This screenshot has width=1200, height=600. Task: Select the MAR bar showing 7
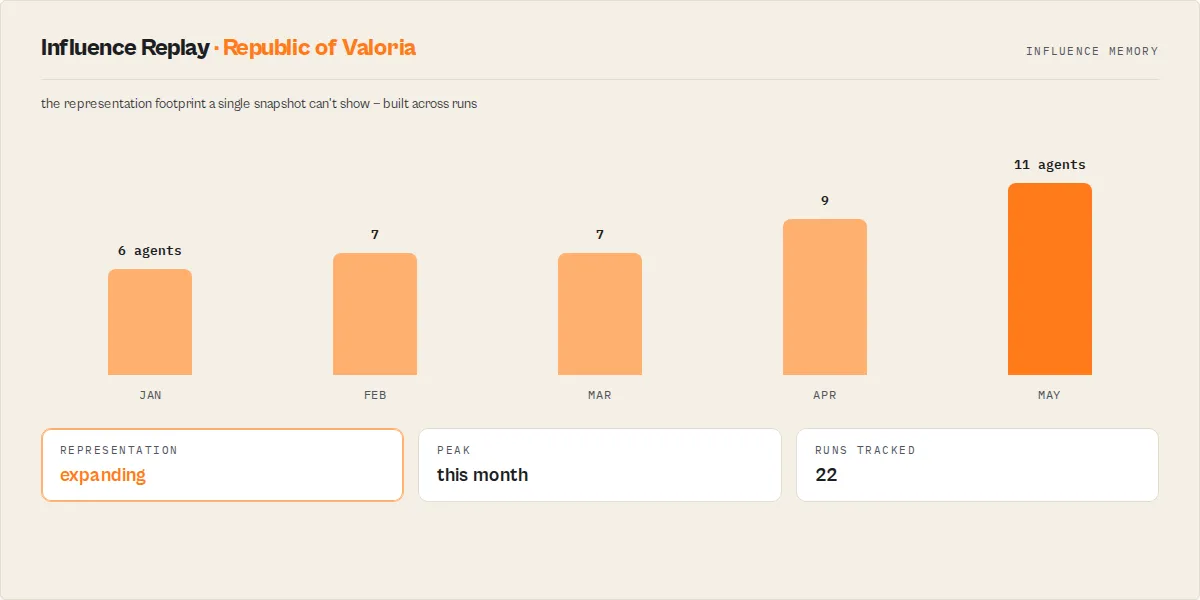(x=600, y=314)
